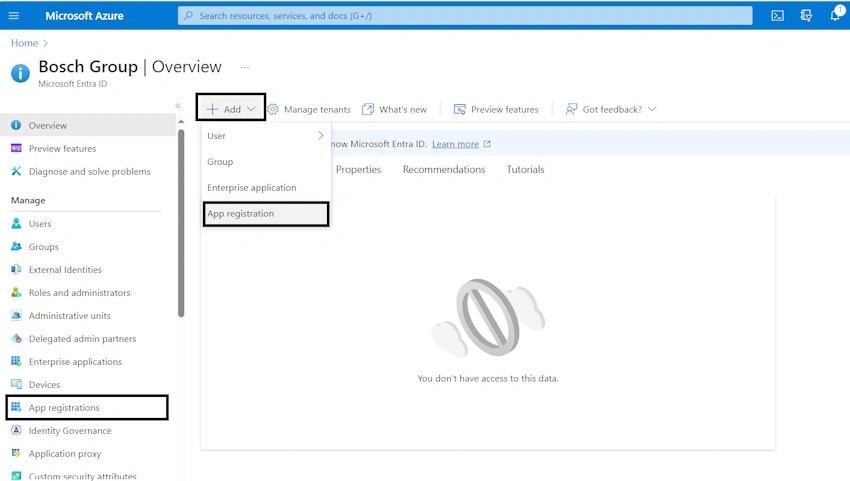Switch to the Recommendations tab
This screenshot has height=481, width=850.
[444, 169]
